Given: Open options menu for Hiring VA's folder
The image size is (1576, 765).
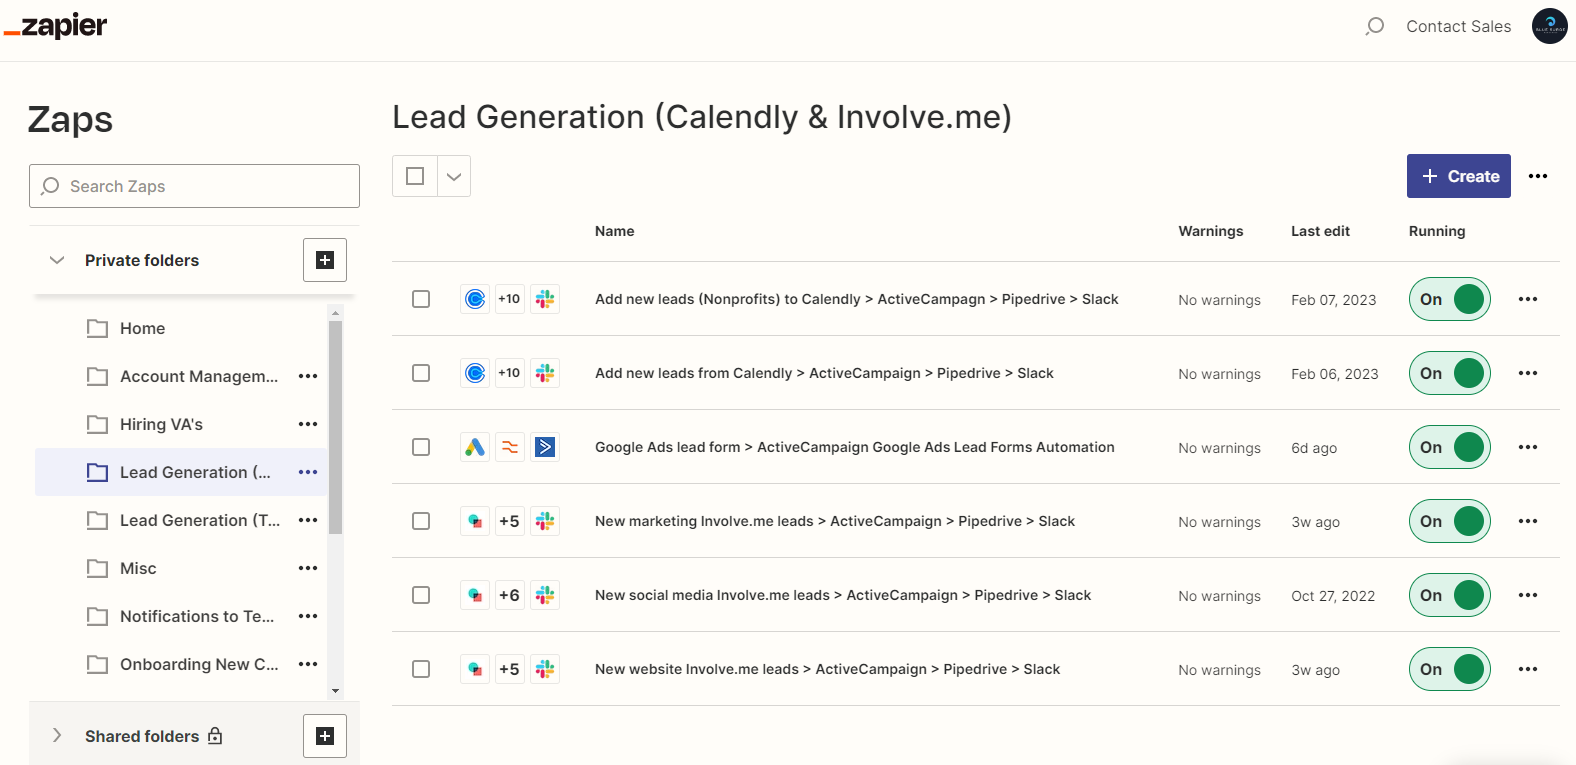Looking at the screenshot, I should [x=308, y=424].
